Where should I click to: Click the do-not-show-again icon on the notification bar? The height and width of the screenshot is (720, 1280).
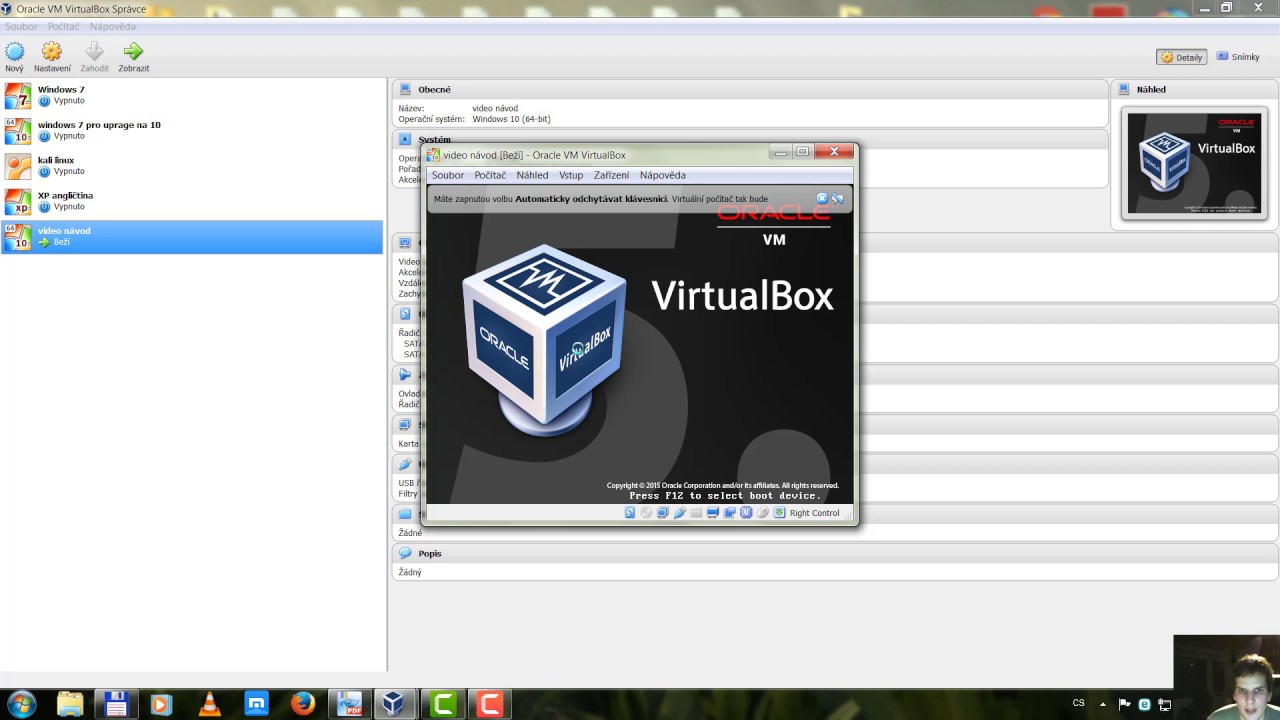(x=838, y=198)
